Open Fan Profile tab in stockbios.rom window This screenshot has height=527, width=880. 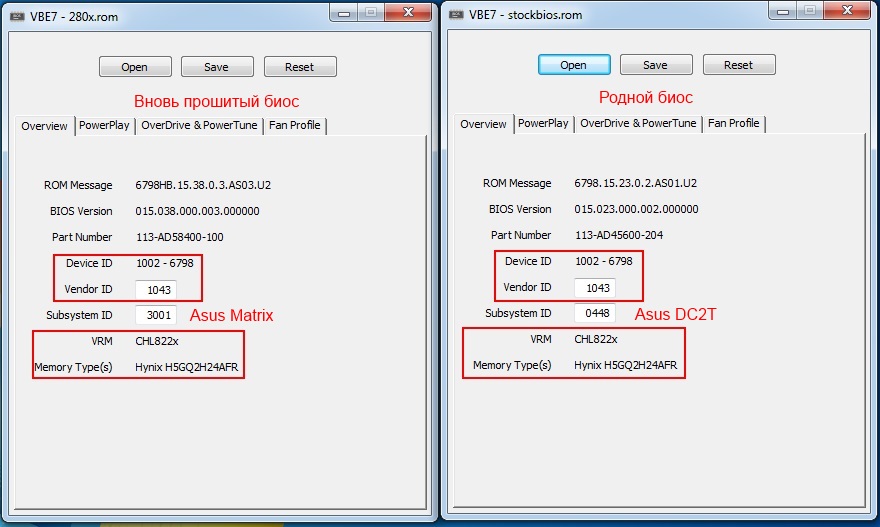tap(734, 123)
